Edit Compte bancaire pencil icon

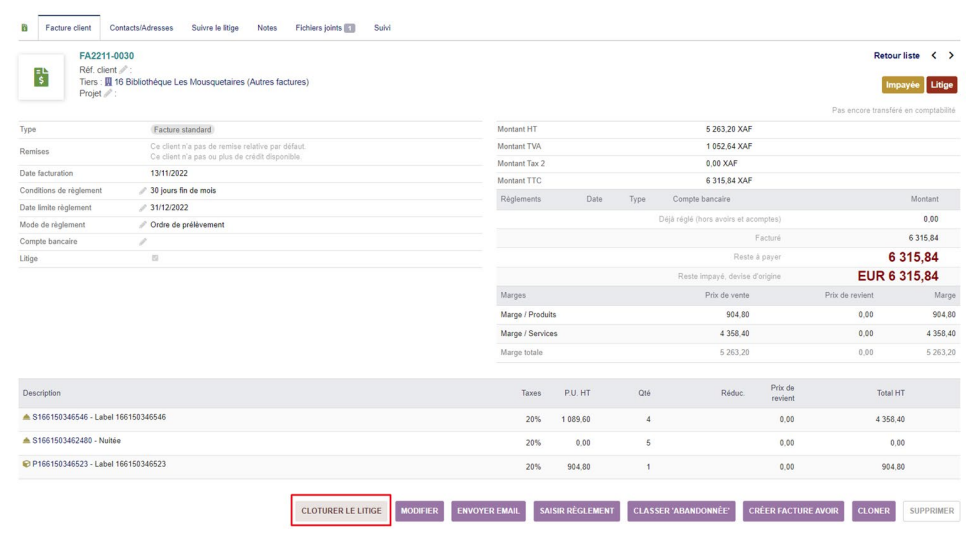[x=142, y=241]
